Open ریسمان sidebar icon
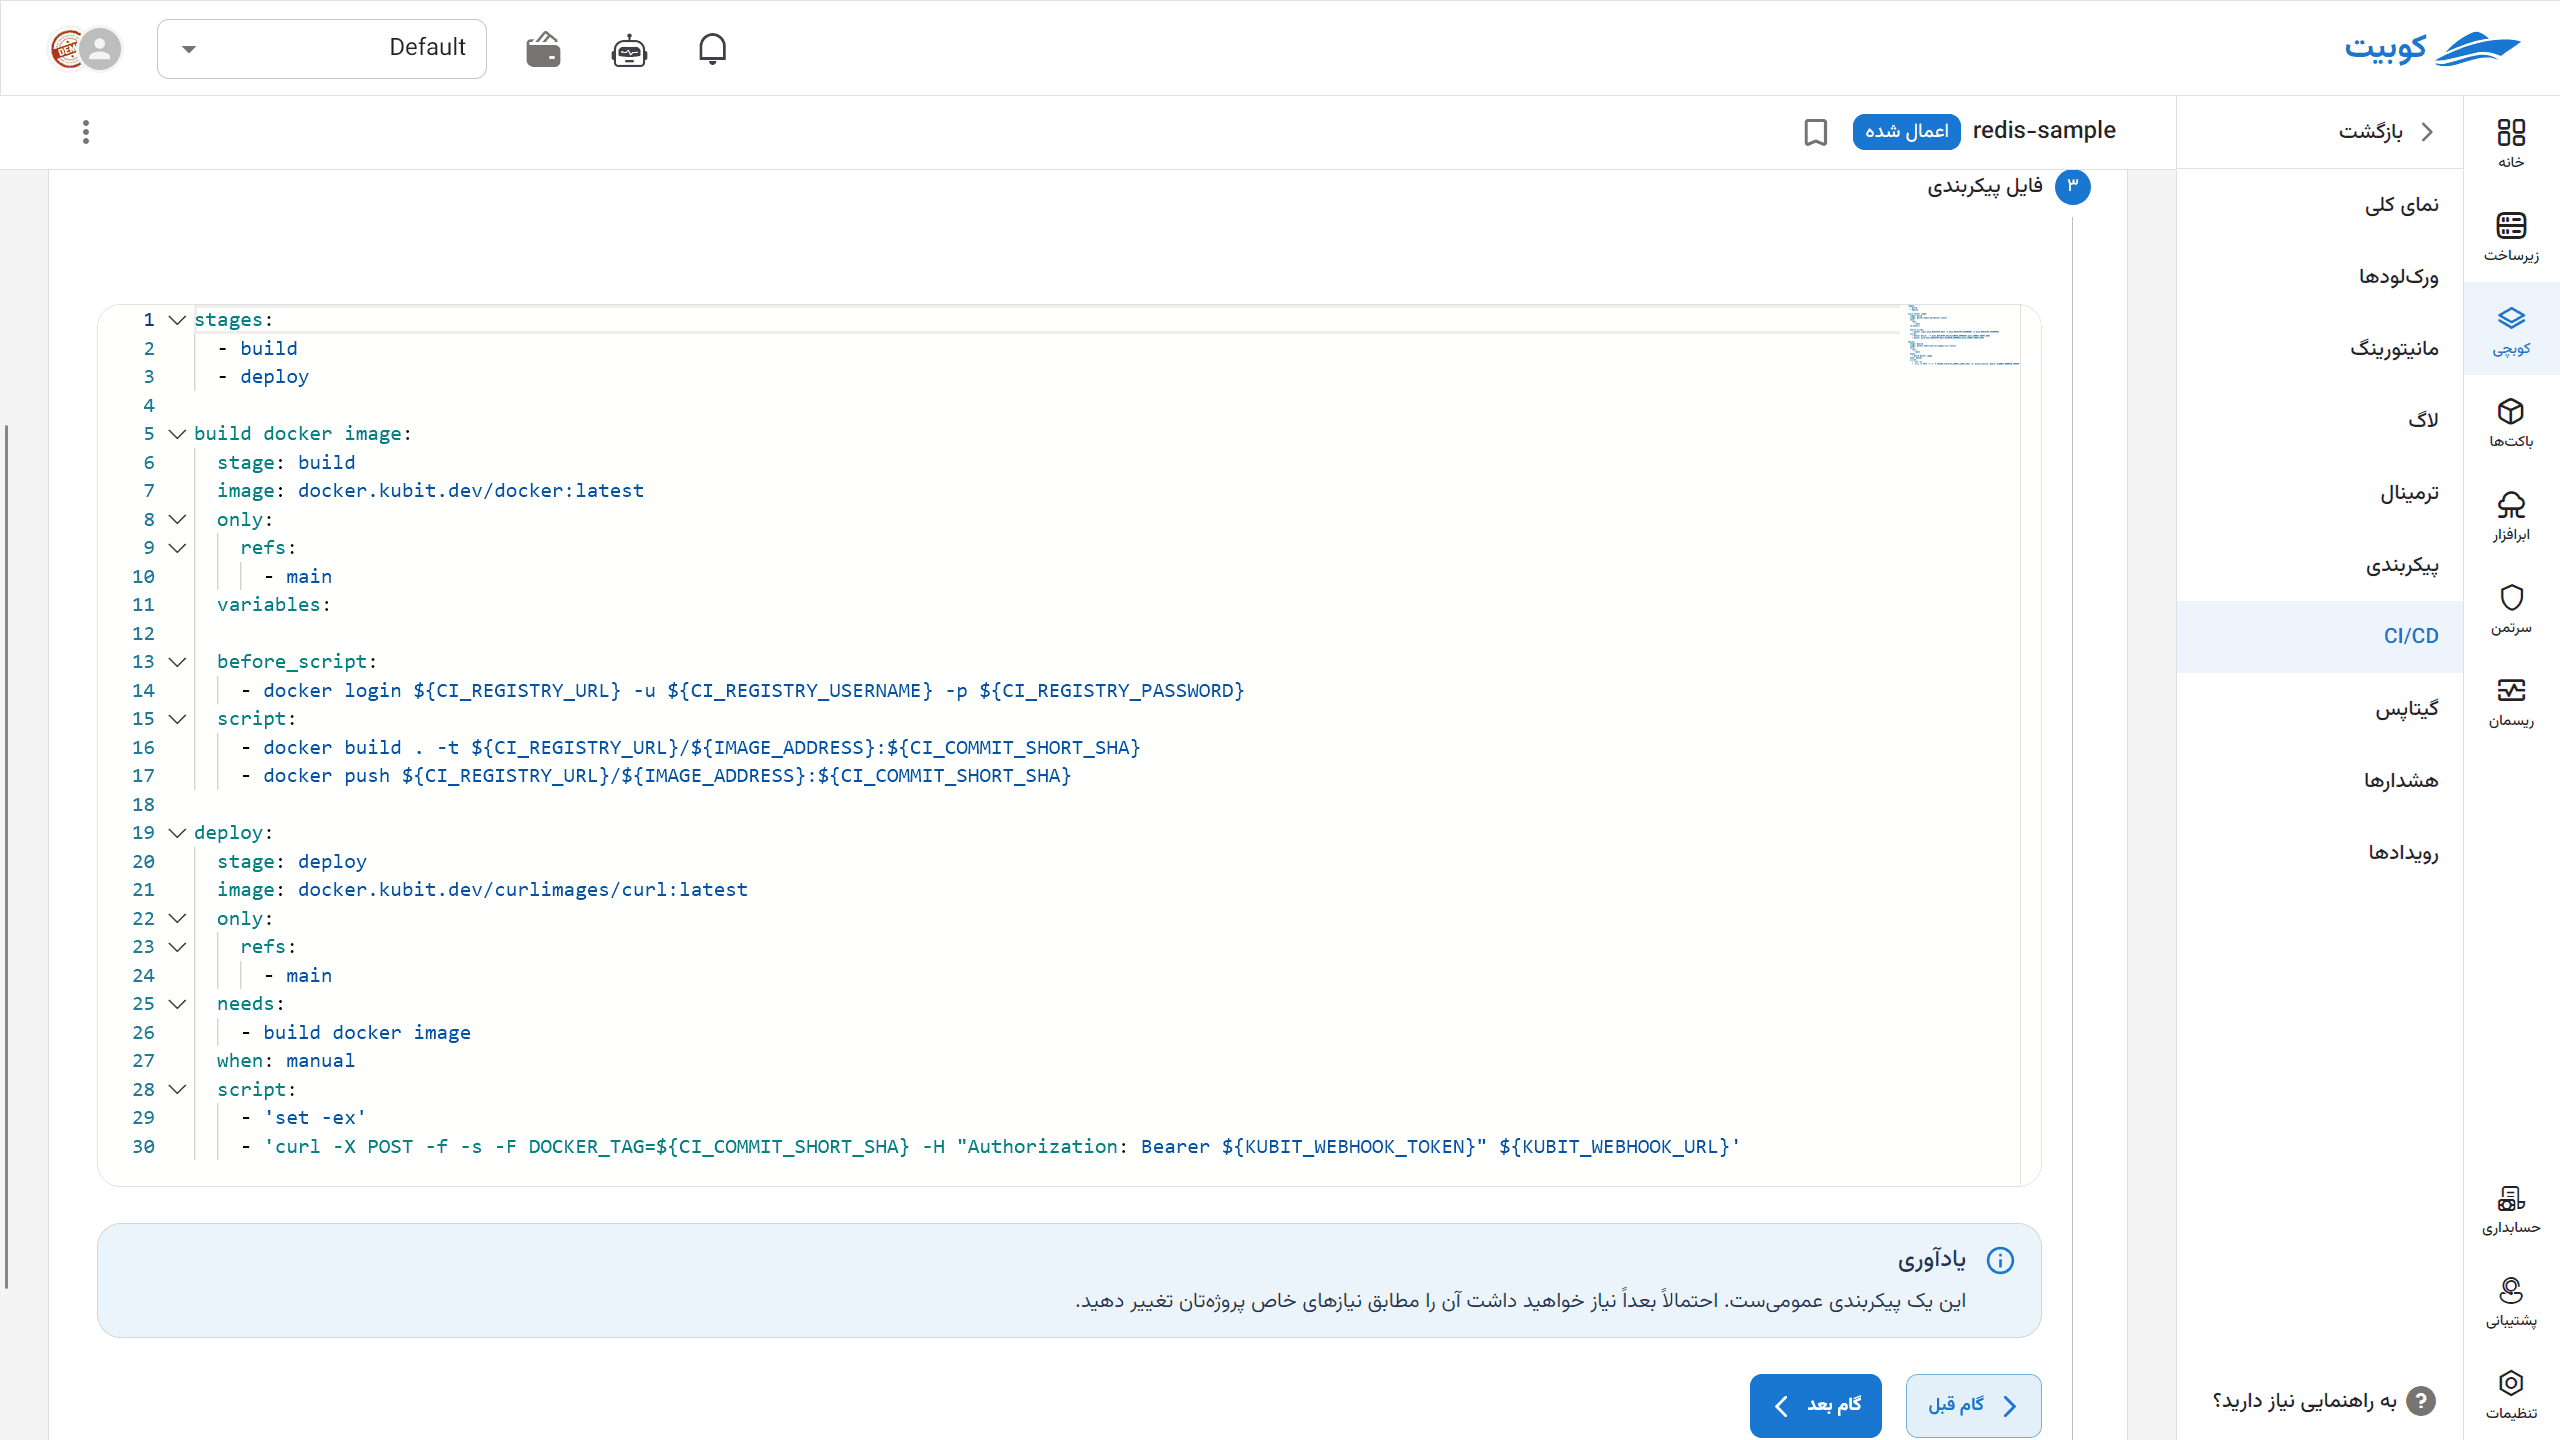The image size is (2560, 1440). point(2511,702)
